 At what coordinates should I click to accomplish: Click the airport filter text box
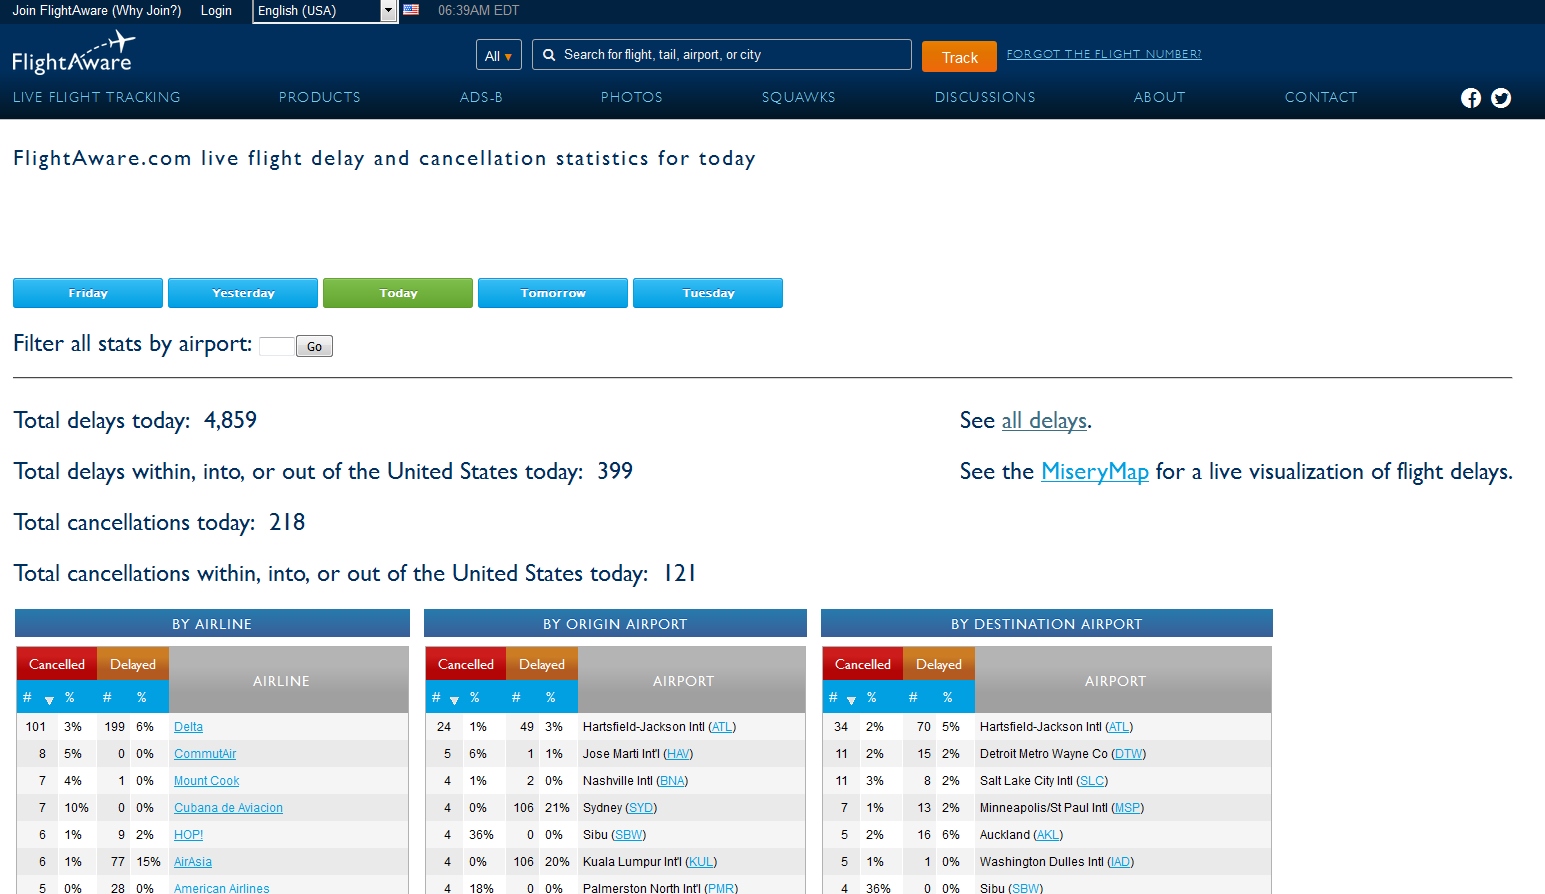click(x=276, y=347)
